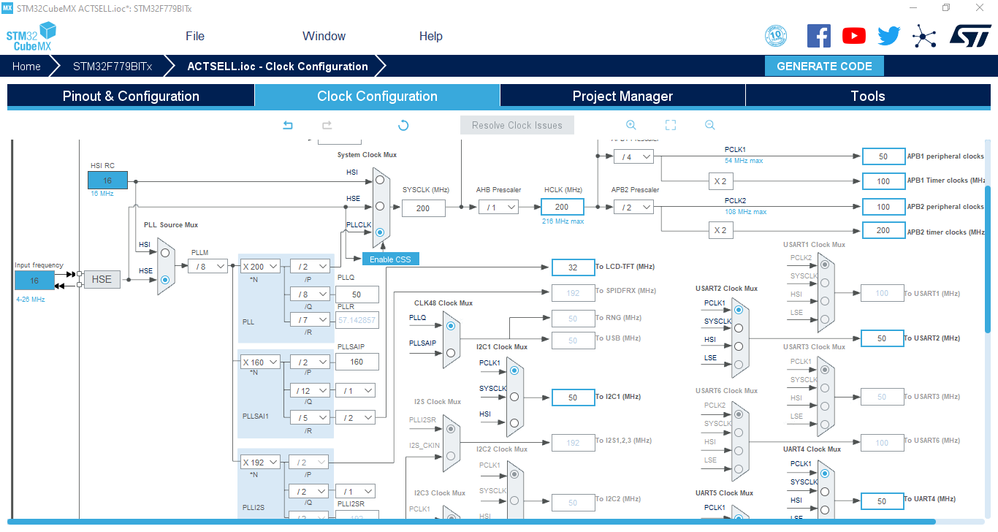
Task: Click the HSI RC 16 value box
Action: [108, 180]
